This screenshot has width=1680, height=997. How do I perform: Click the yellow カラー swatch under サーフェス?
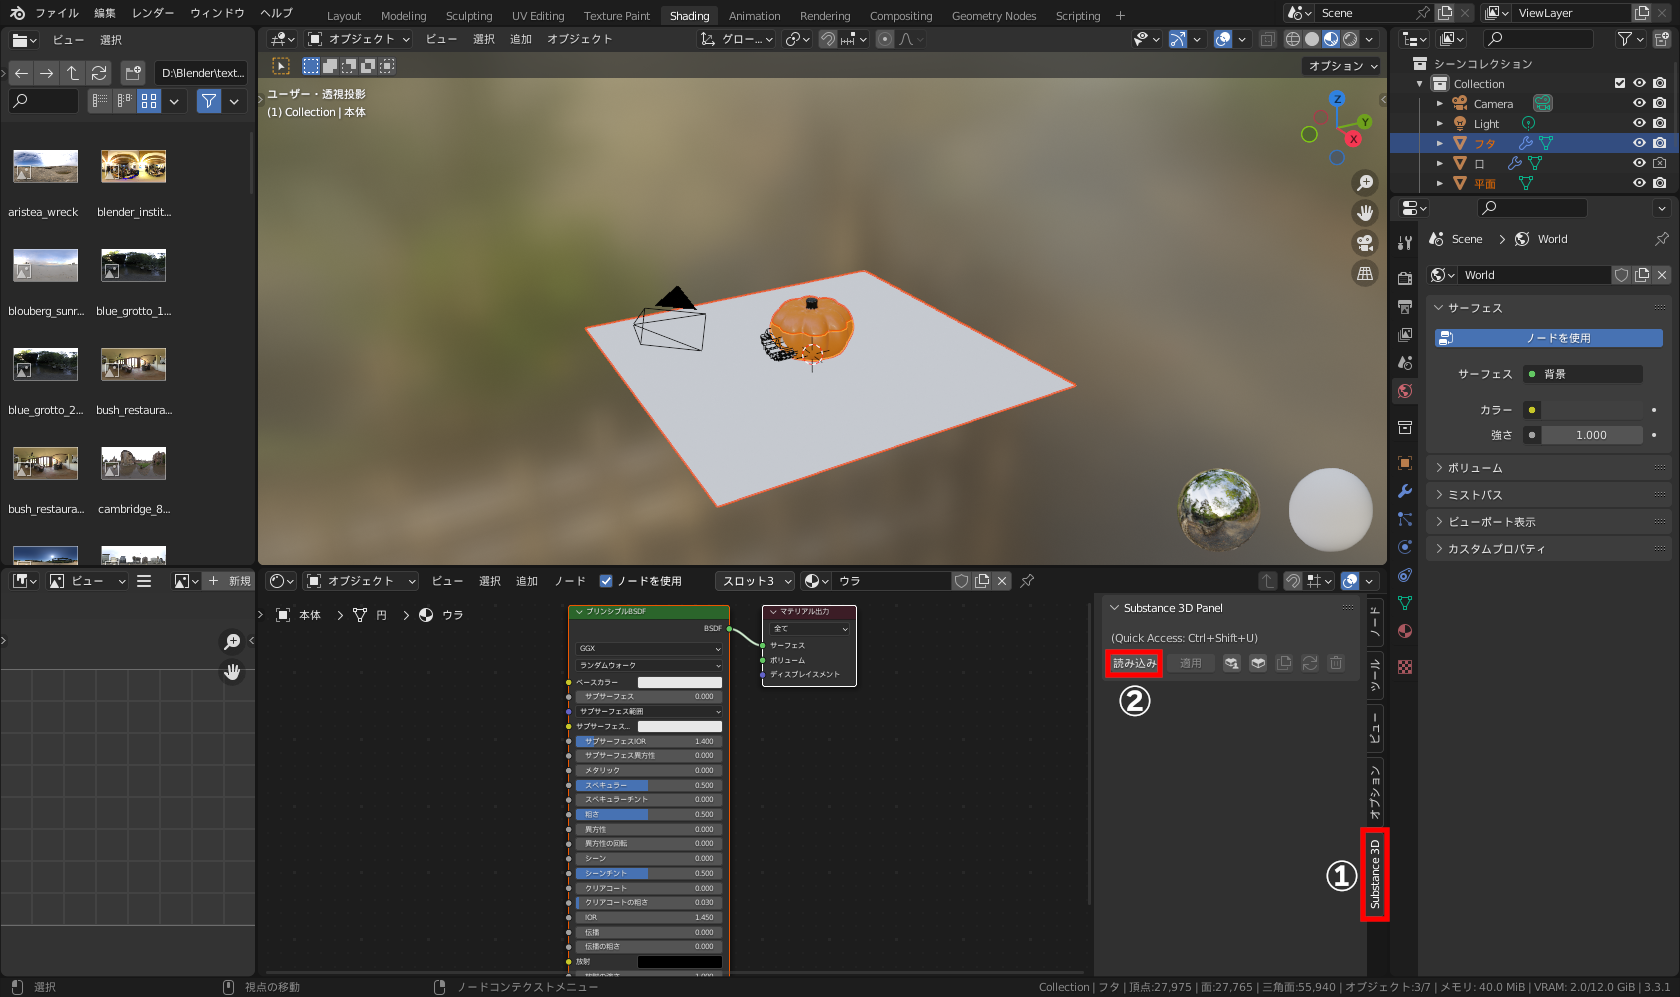1532,409
